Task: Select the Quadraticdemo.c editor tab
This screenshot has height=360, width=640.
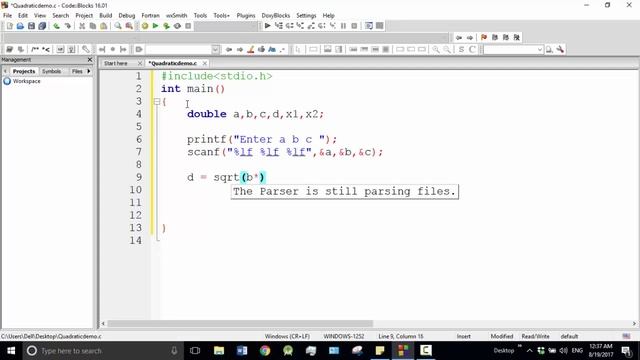Action: pyautogui.click(x=173, y=63)
